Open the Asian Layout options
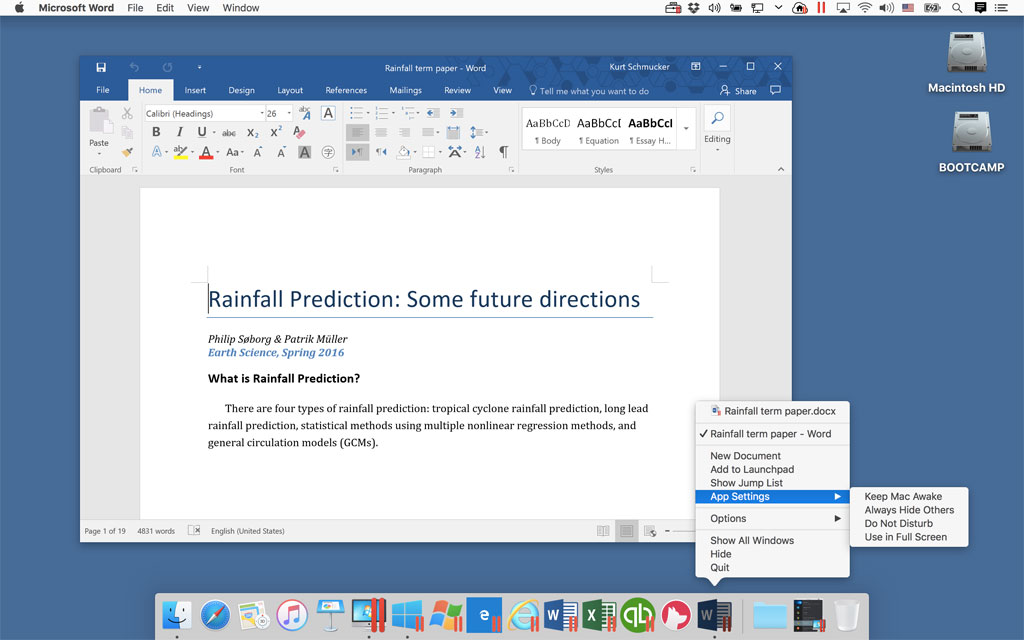This screenshot has height=640, width=1024. (x=455, y=152)
